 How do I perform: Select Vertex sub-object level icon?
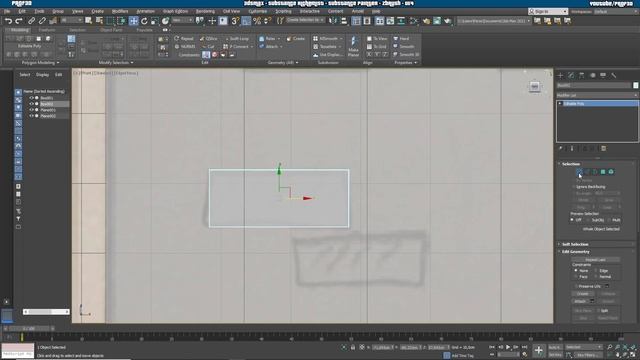tap(579, 172)
